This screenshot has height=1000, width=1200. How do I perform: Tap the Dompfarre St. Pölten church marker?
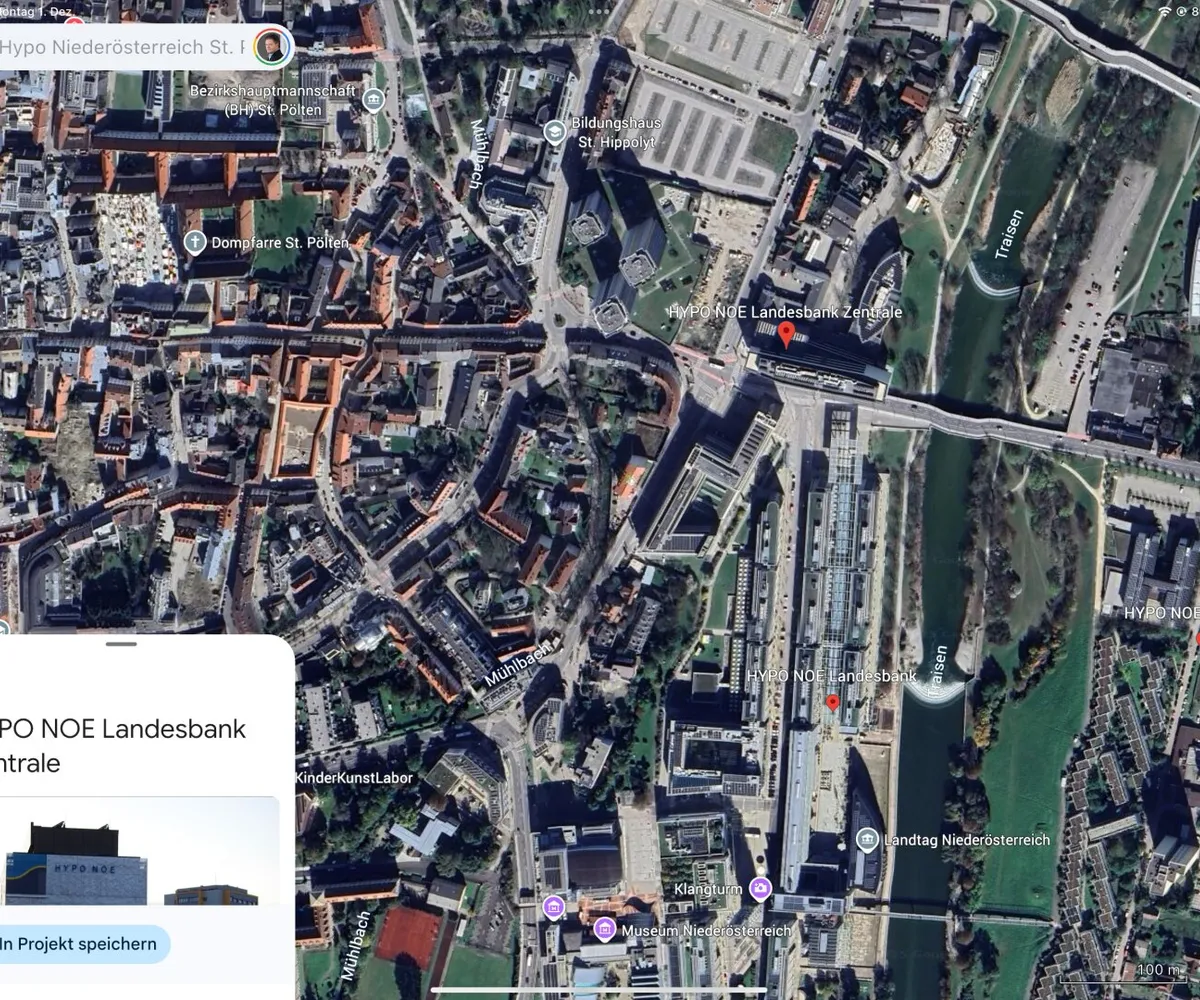195,242
